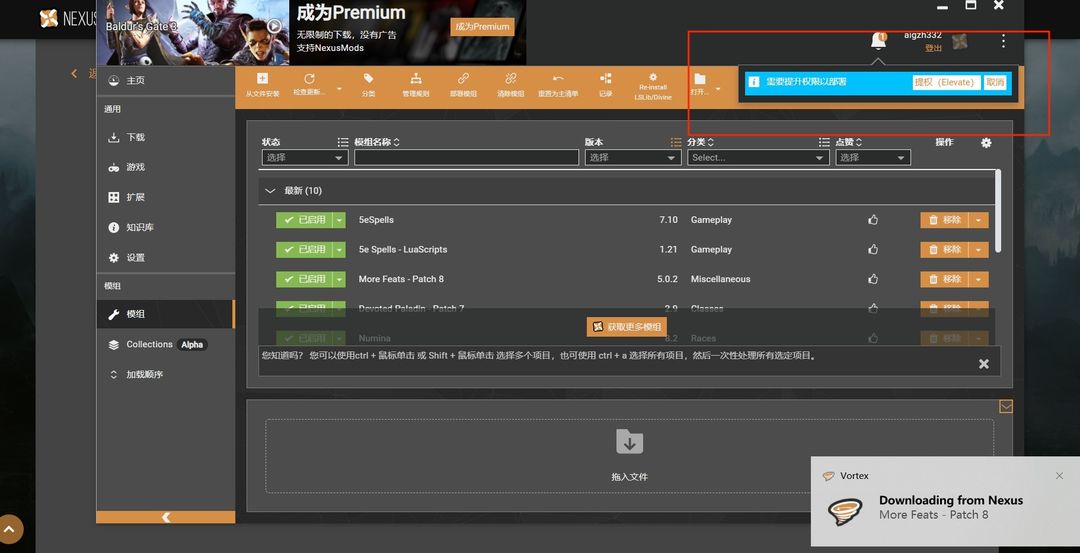Open the 版本 filter dropdown

point(633,158)
